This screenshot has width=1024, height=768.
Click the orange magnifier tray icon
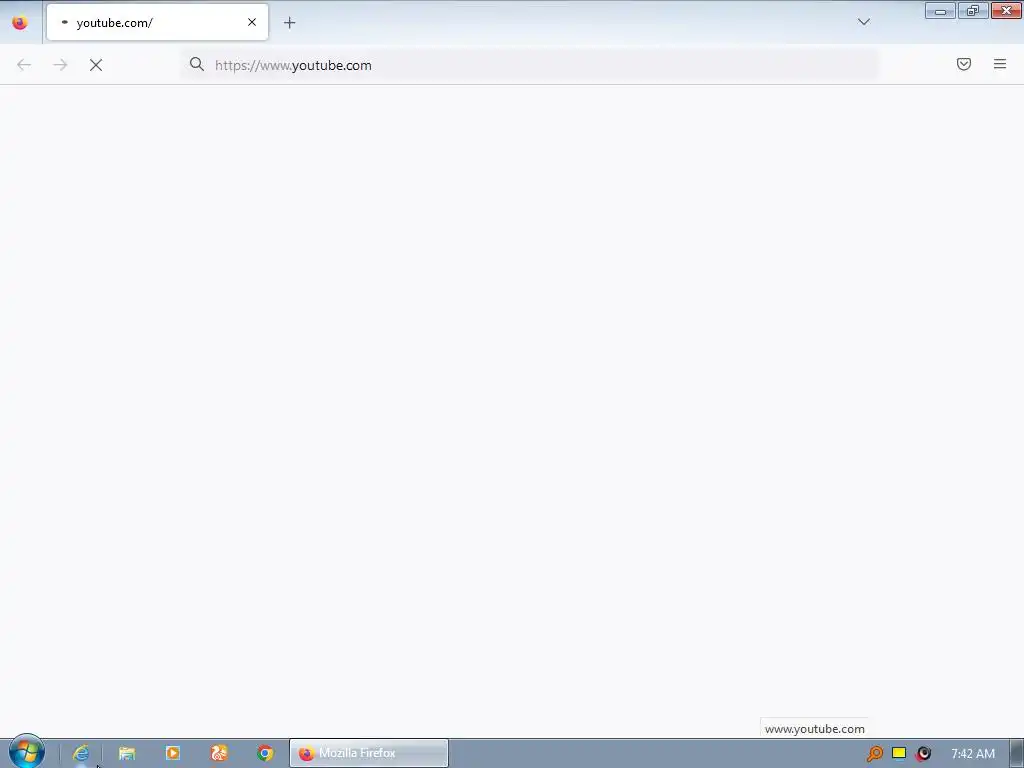click(x=874, y=754)
